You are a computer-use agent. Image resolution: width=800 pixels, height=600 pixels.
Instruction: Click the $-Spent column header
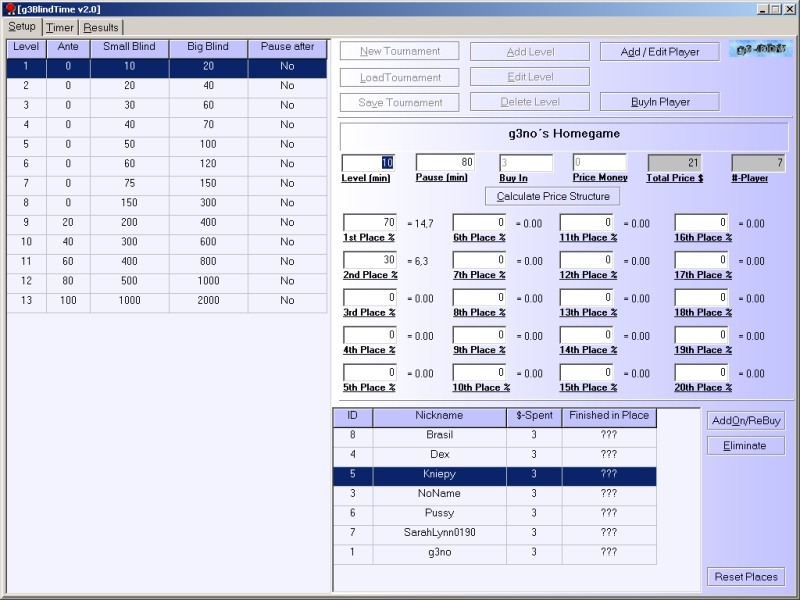coord(534,417)
